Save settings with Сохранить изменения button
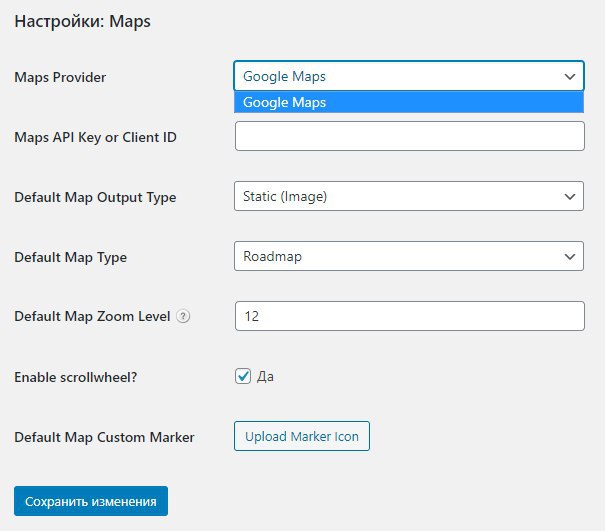The height and width of the screenshot is (531, 605). pos(91,501)
